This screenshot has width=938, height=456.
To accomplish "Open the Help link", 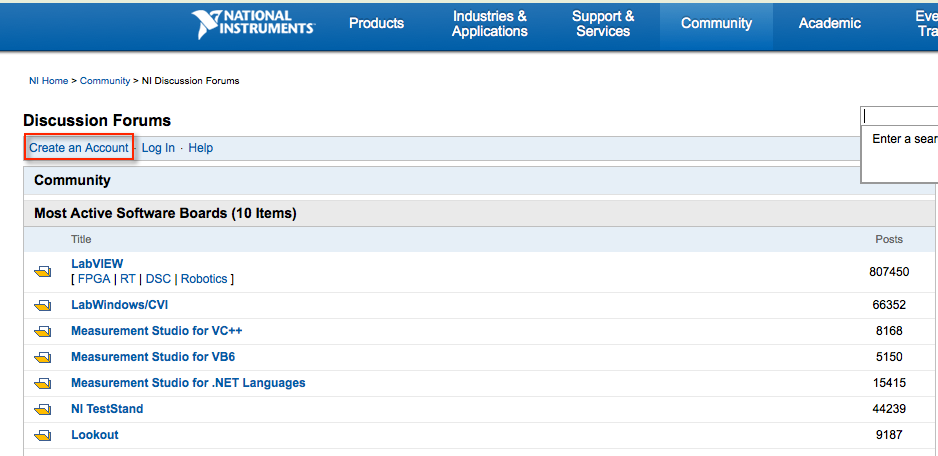I will point(201,148).
